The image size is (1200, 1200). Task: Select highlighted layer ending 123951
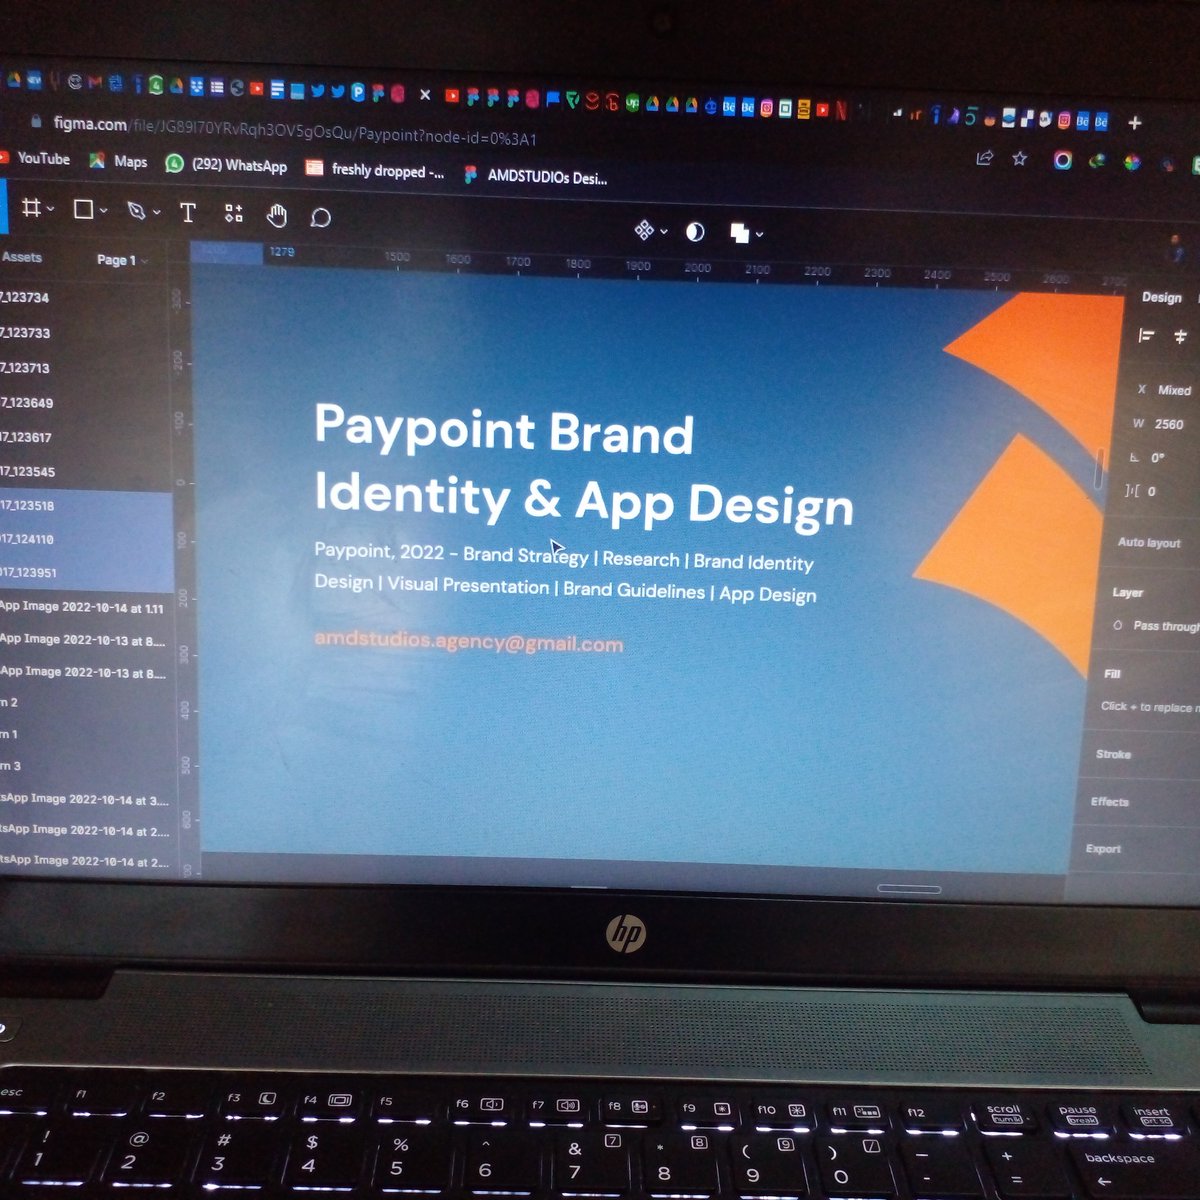(86, 573)
